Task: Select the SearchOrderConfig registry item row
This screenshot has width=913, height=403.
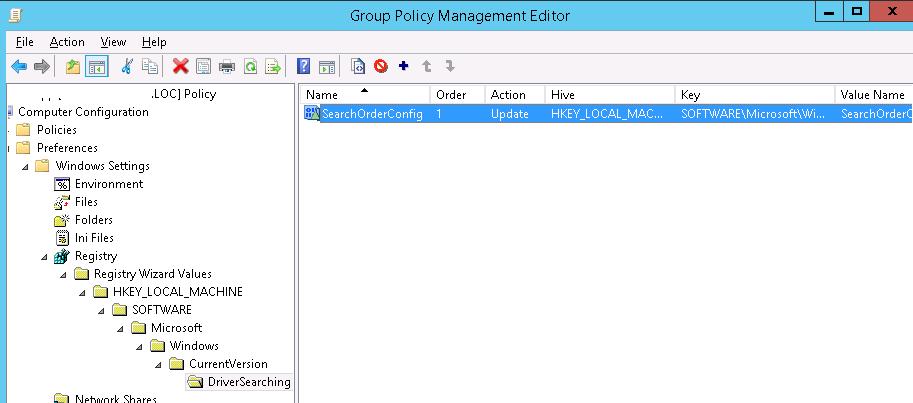Action: 372,114
